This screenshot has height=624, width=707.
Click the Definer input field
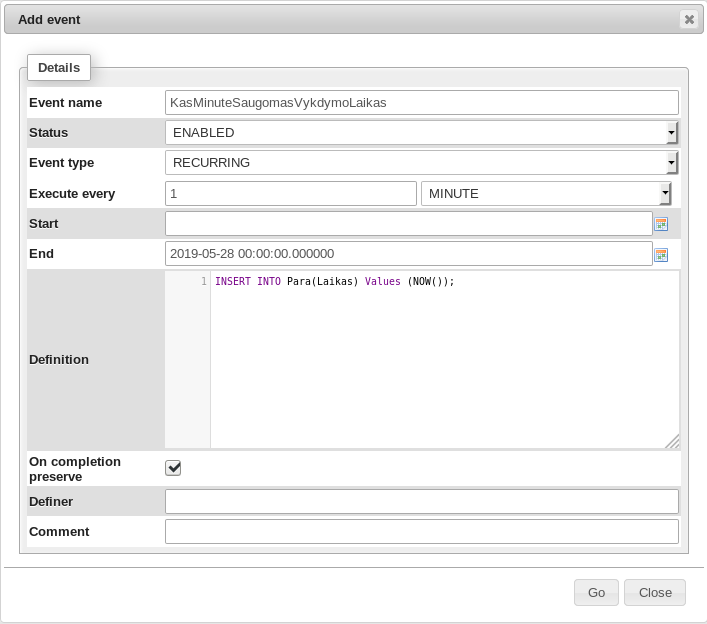pos(421,501)
